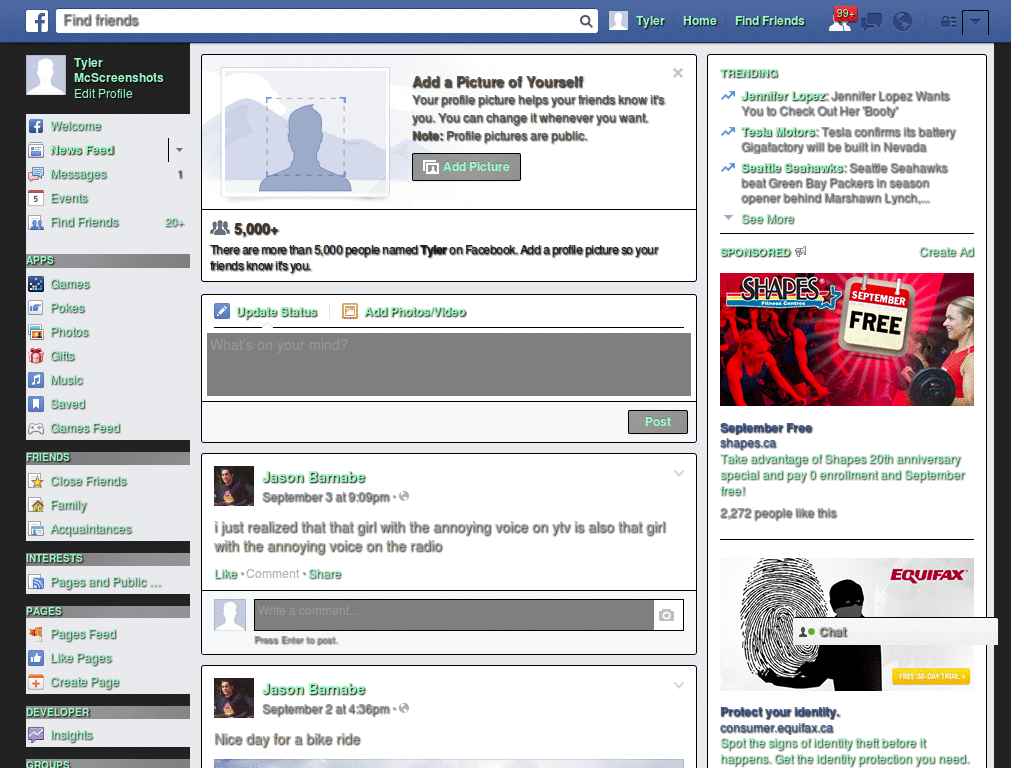Open the Photos app icon

click(36, 332)
